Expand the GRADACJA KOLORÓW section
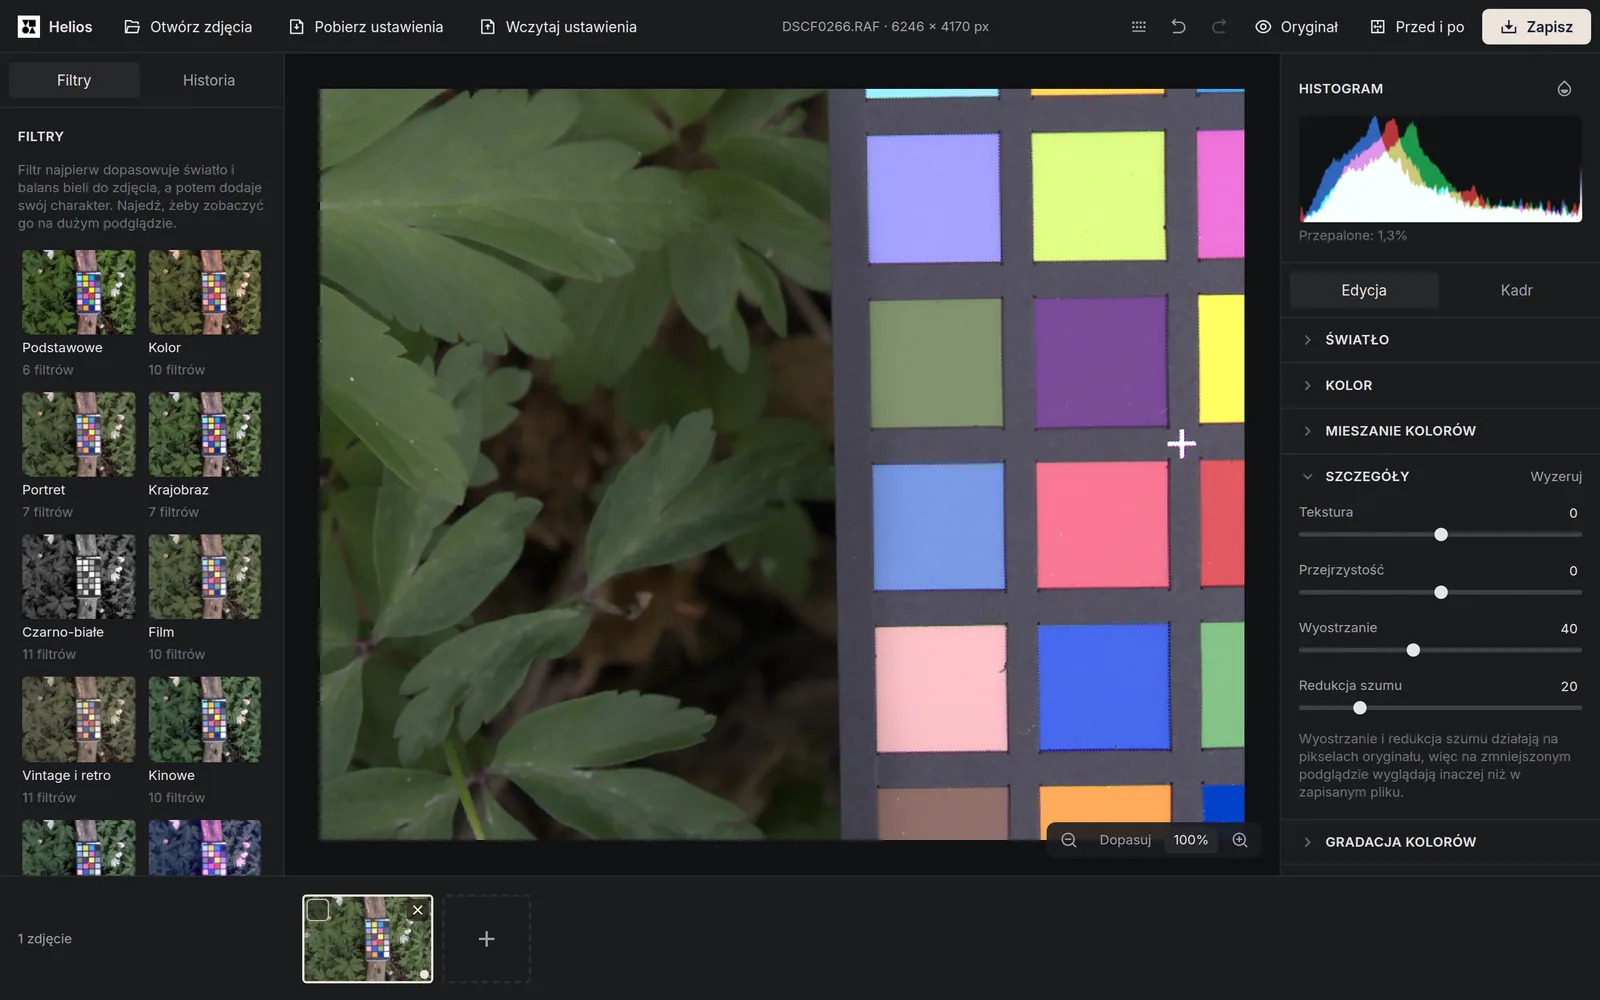The image size is (1600, 1000). 1440,842
